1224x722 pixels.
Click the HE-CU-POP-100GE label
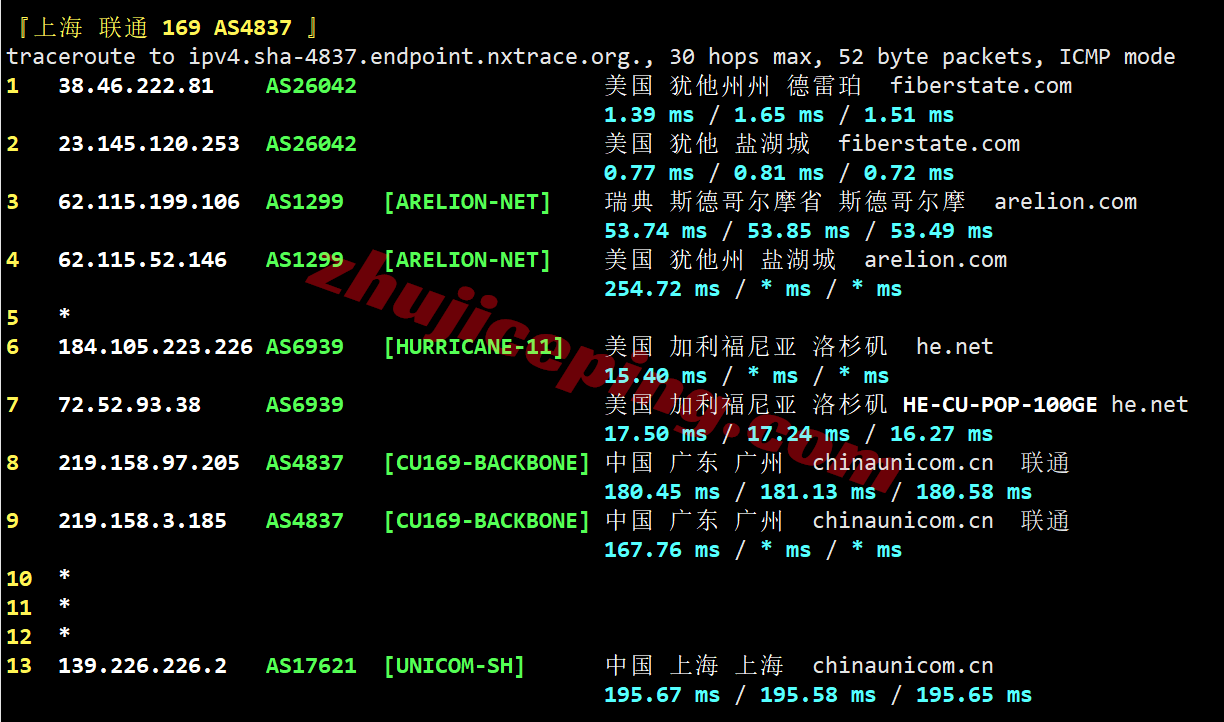click(1000, 405)
